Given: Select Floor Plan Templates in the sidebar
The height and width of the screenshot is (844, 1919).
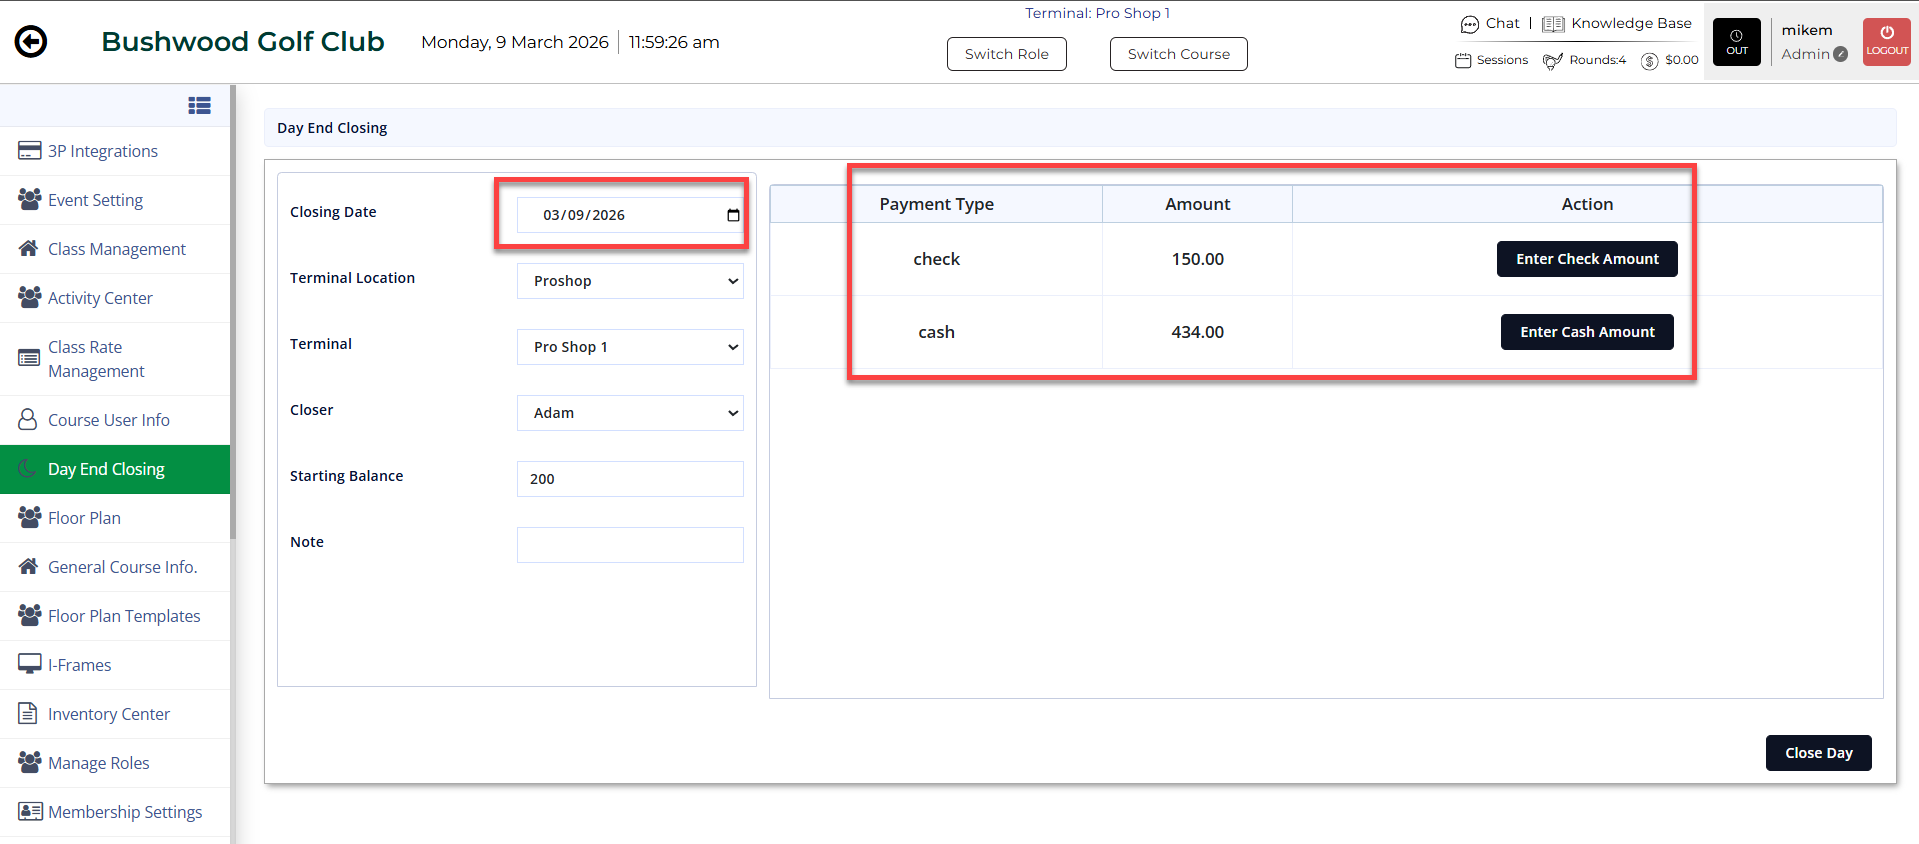Looking at the screenshot, I should (124, 616).
